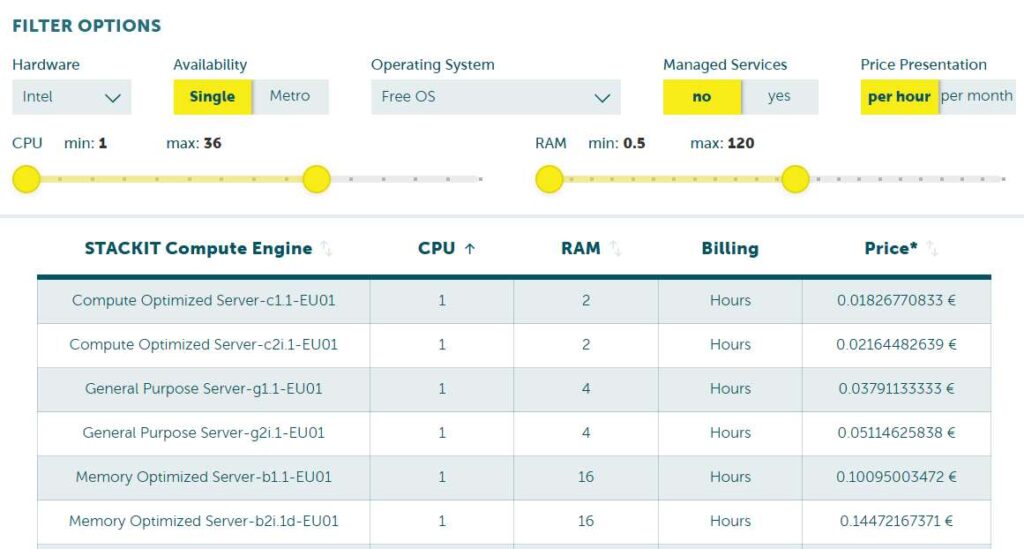Screen dimensions: 1024x549
Task: Click the RAM max value 120
Action: pos(741,144)
